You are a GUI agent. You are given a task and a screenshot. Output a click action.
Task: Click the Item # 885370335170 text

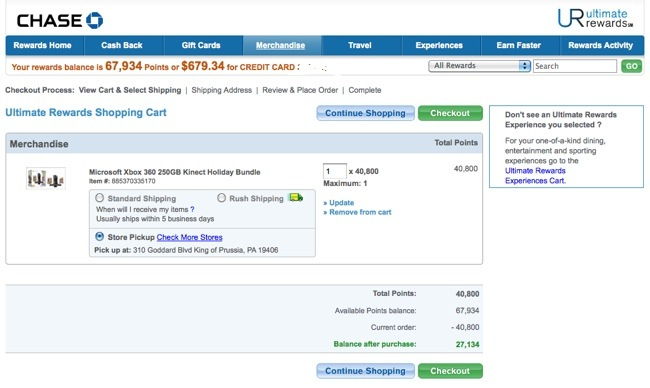click(122, 181)
